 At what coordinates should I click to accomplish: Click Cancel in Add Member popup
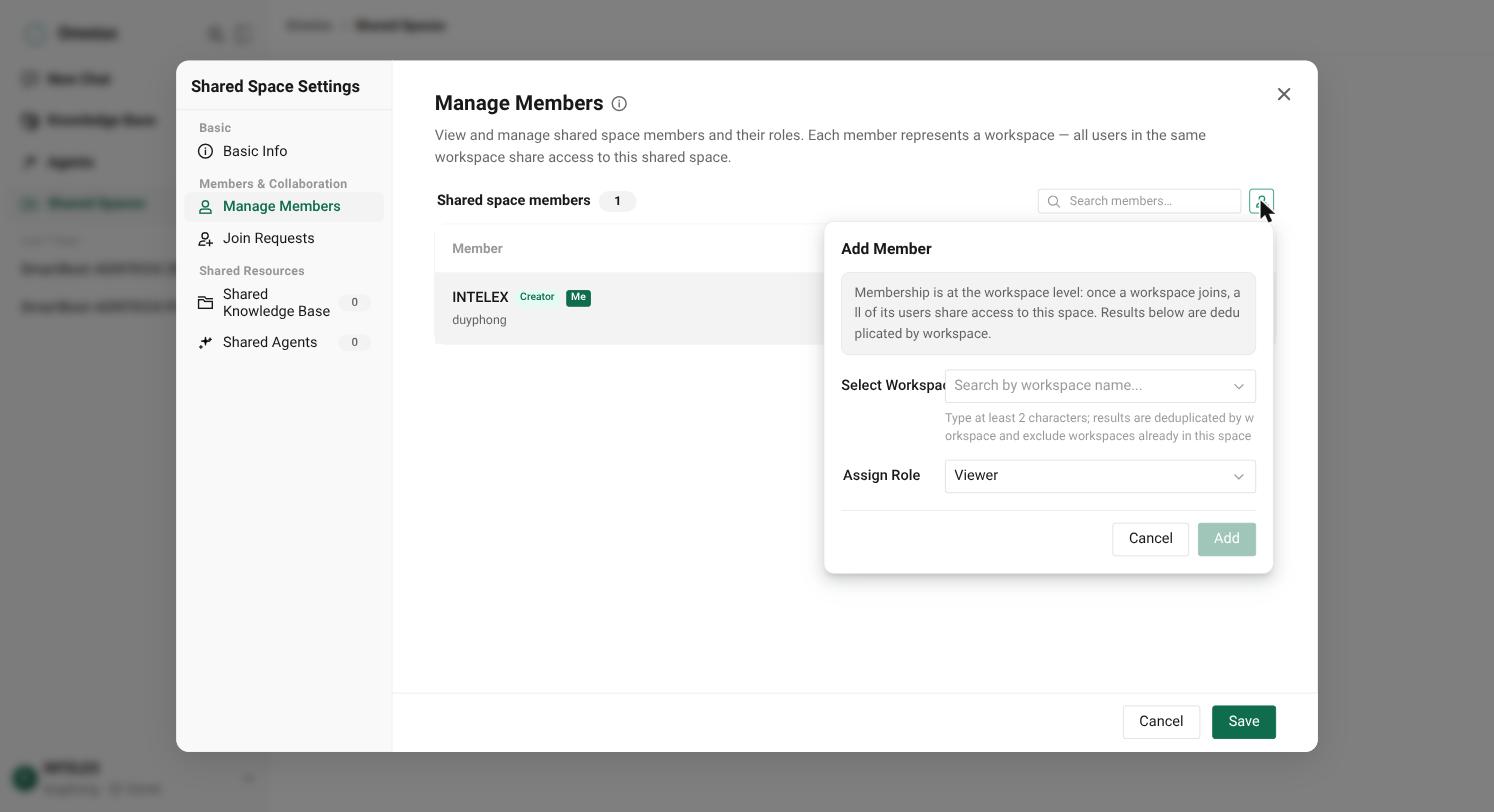point(1150,539)
